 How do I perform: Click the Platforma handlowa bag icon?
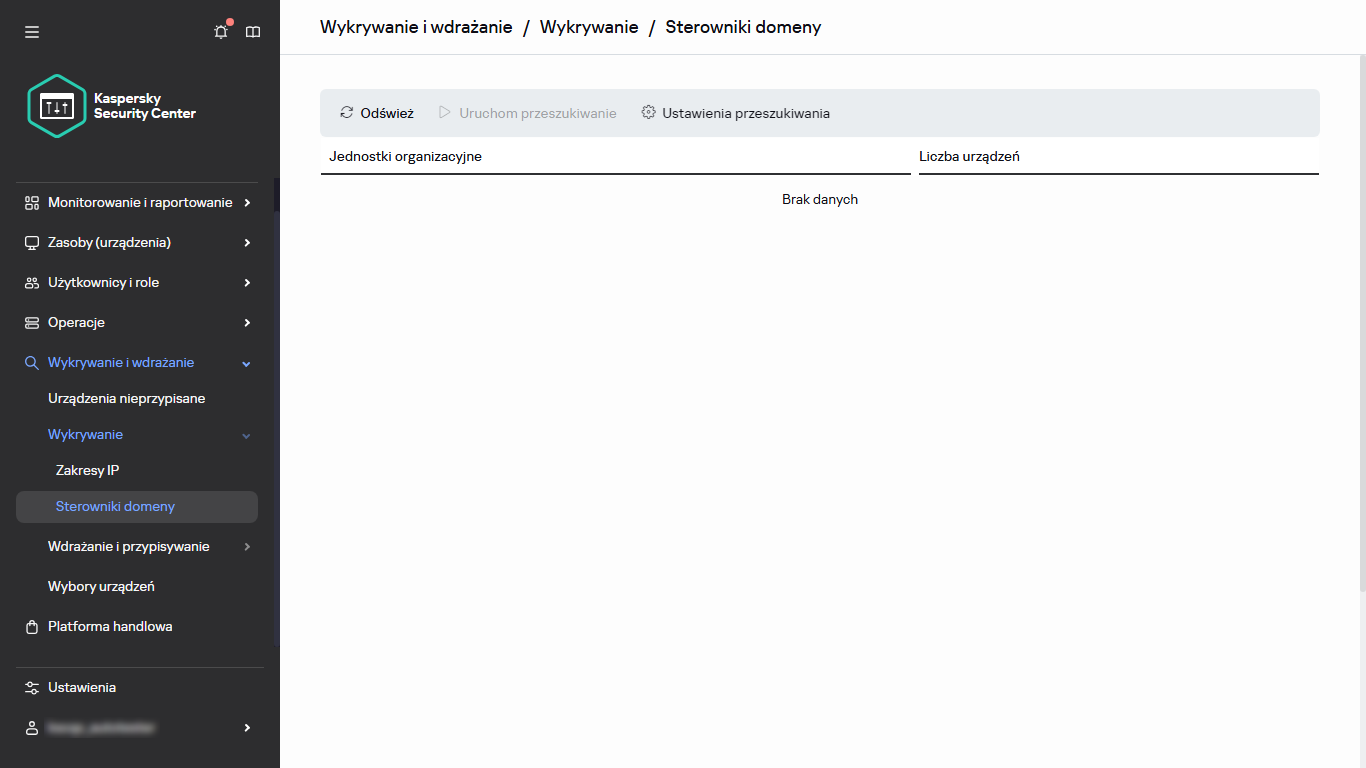pos(31,626)
